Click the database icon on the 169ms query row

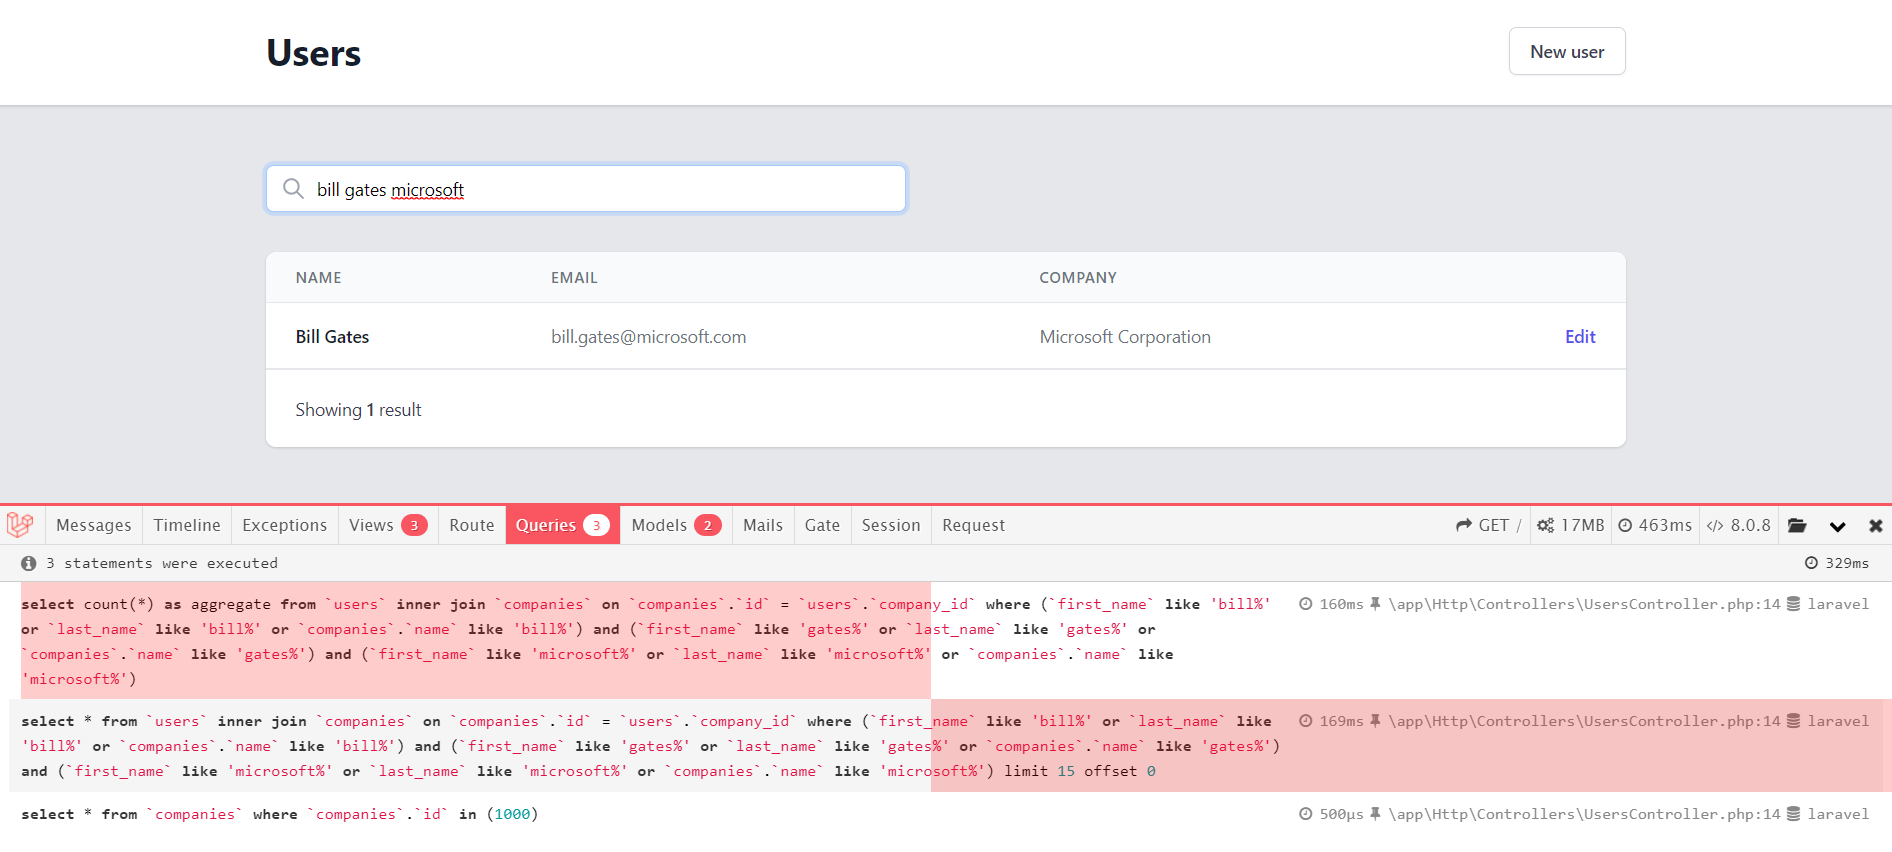click(x=1793, y=721)
